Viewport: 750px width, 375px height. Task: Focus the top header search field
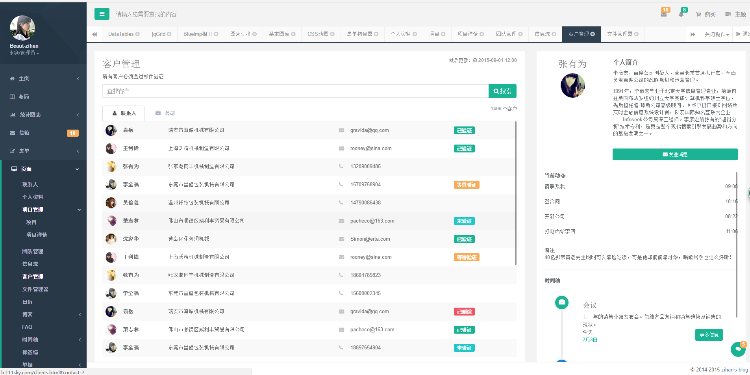click(146, 14)
